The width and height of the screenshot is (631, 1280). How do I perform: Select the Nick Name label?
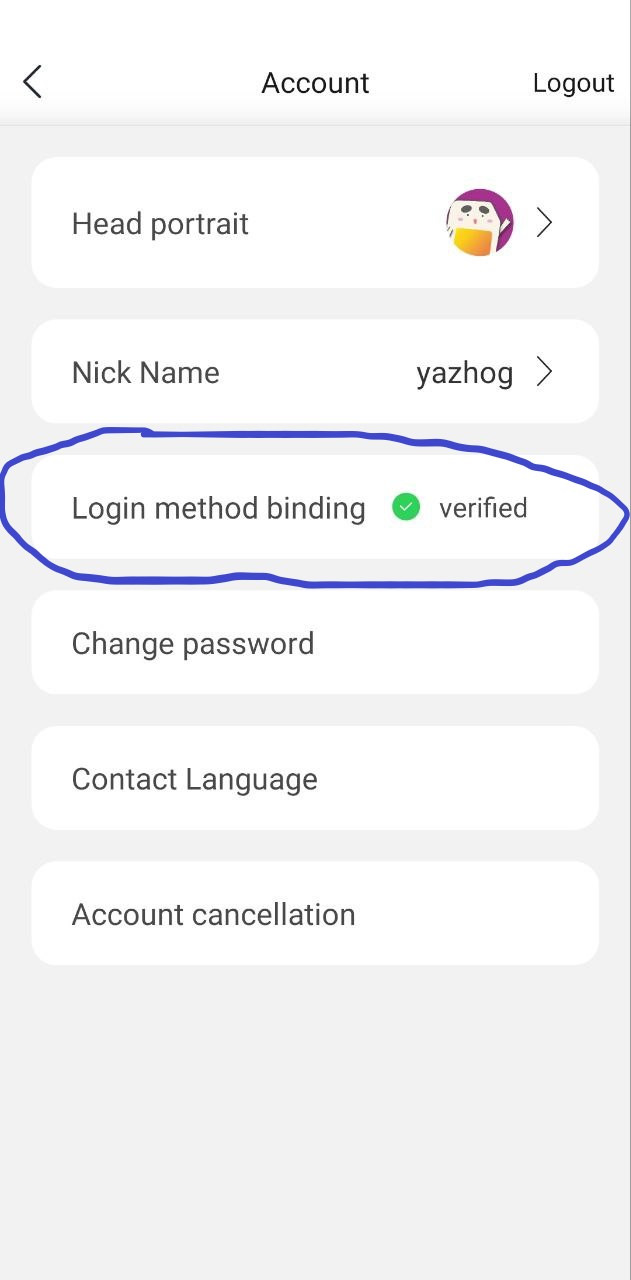(x=145, y=373)
